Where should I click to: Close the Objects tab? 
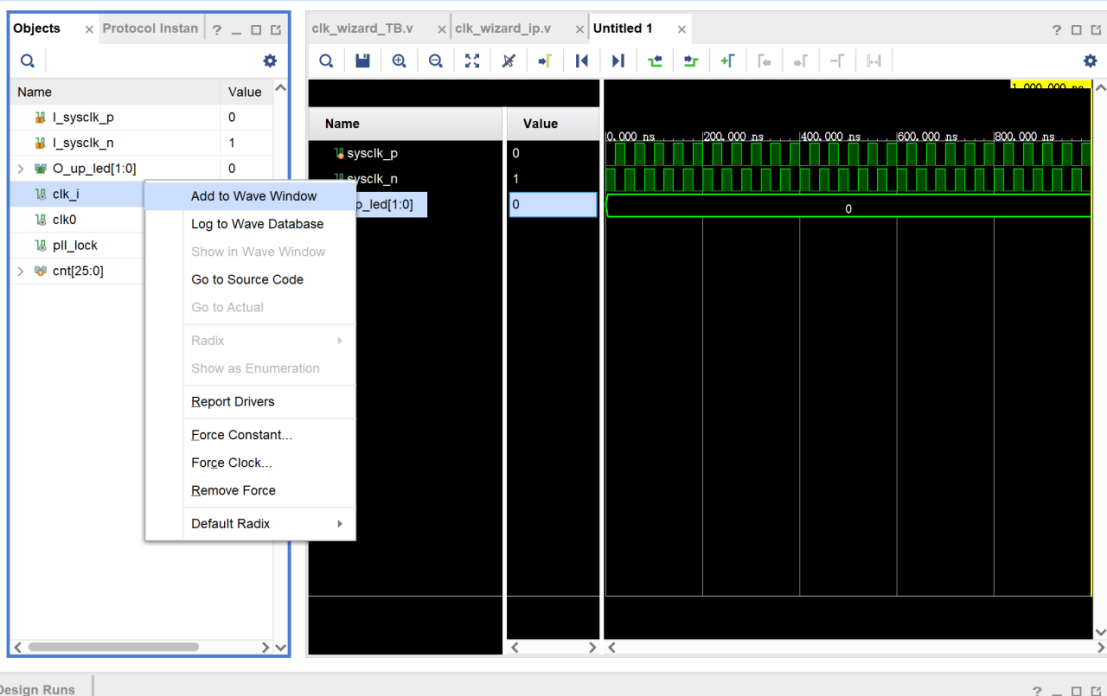pos(89,30)
